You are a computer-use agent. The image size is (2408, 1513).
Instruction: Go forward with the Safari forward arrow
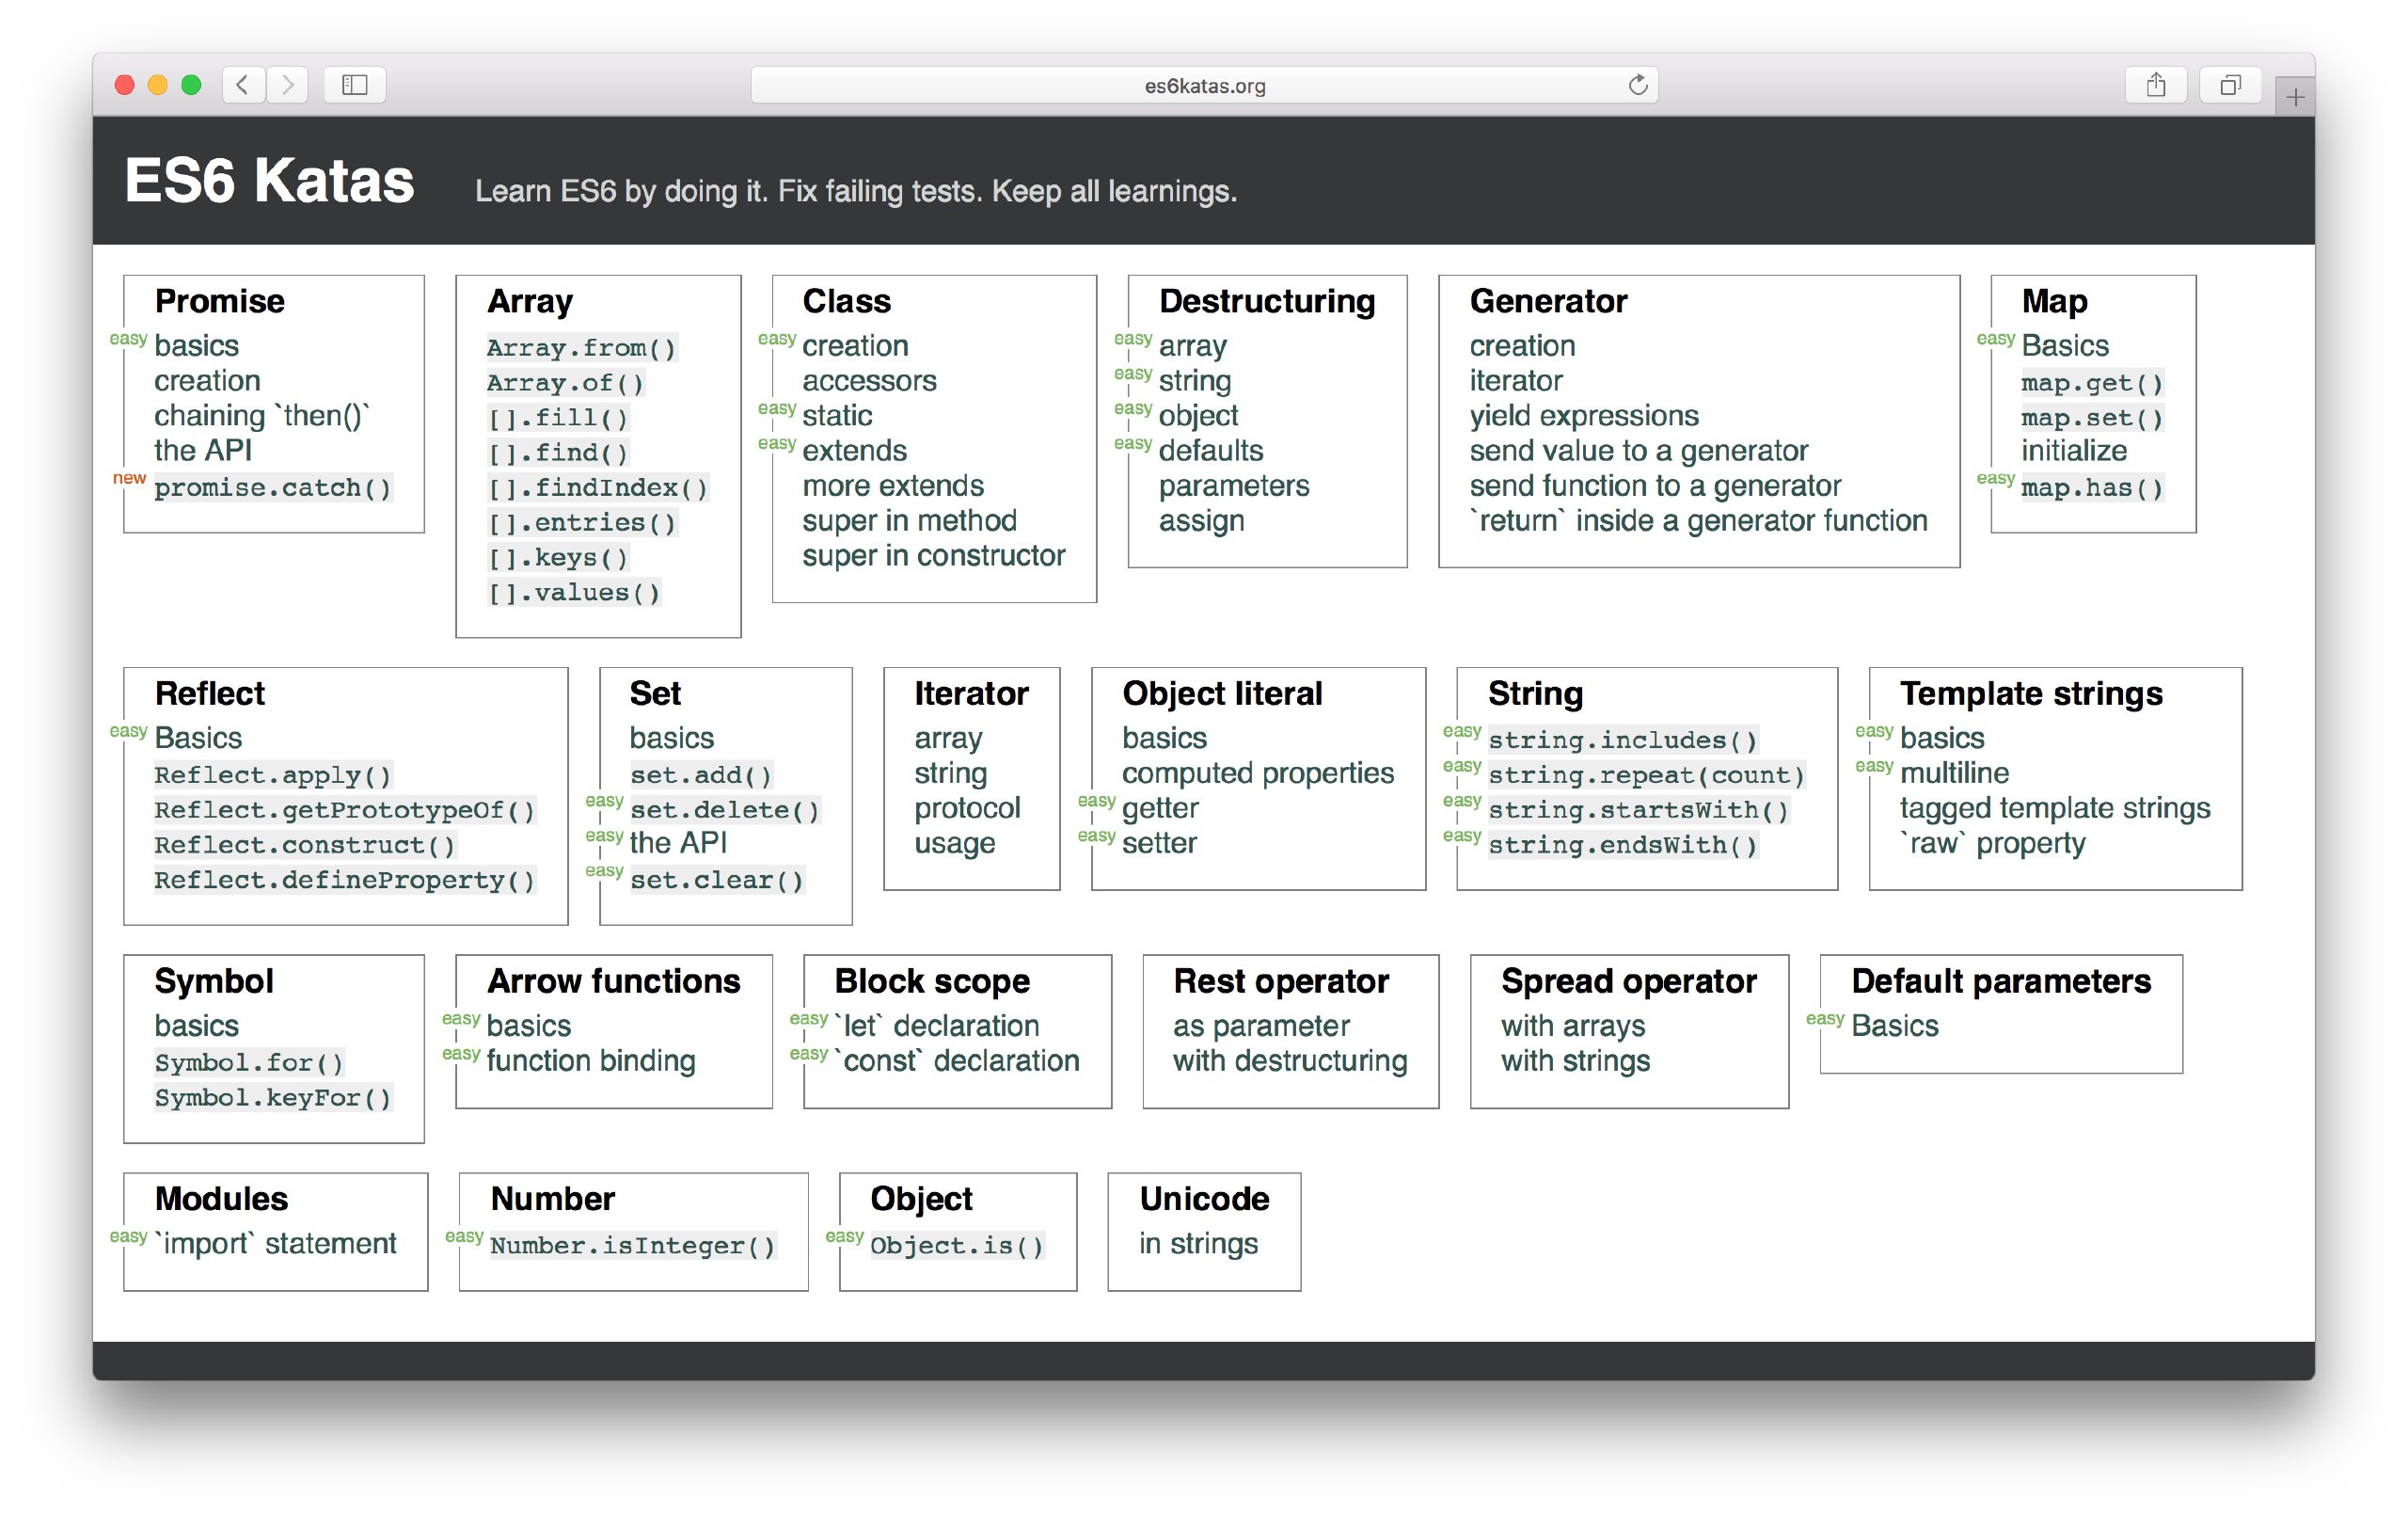[x=287, y=85]
